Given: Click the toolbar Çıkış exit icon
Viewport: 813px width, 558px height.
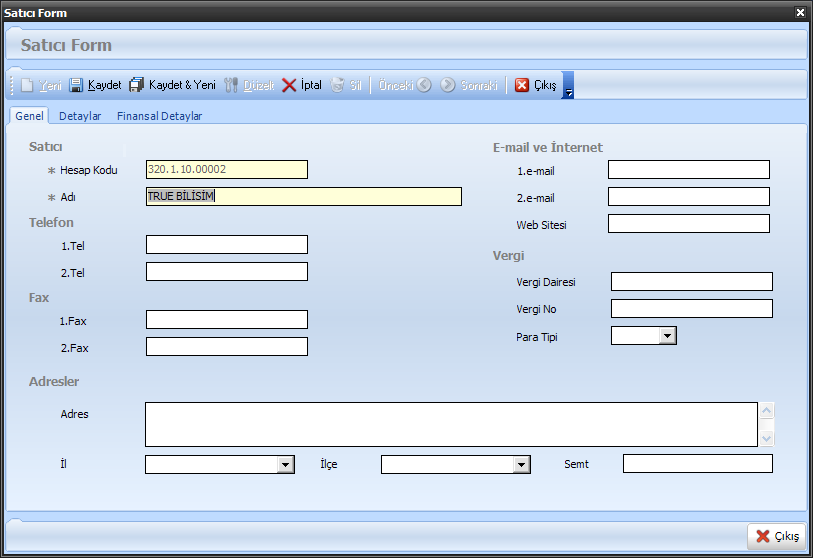Looking at the screenshot, I should [x=522, y=86].
